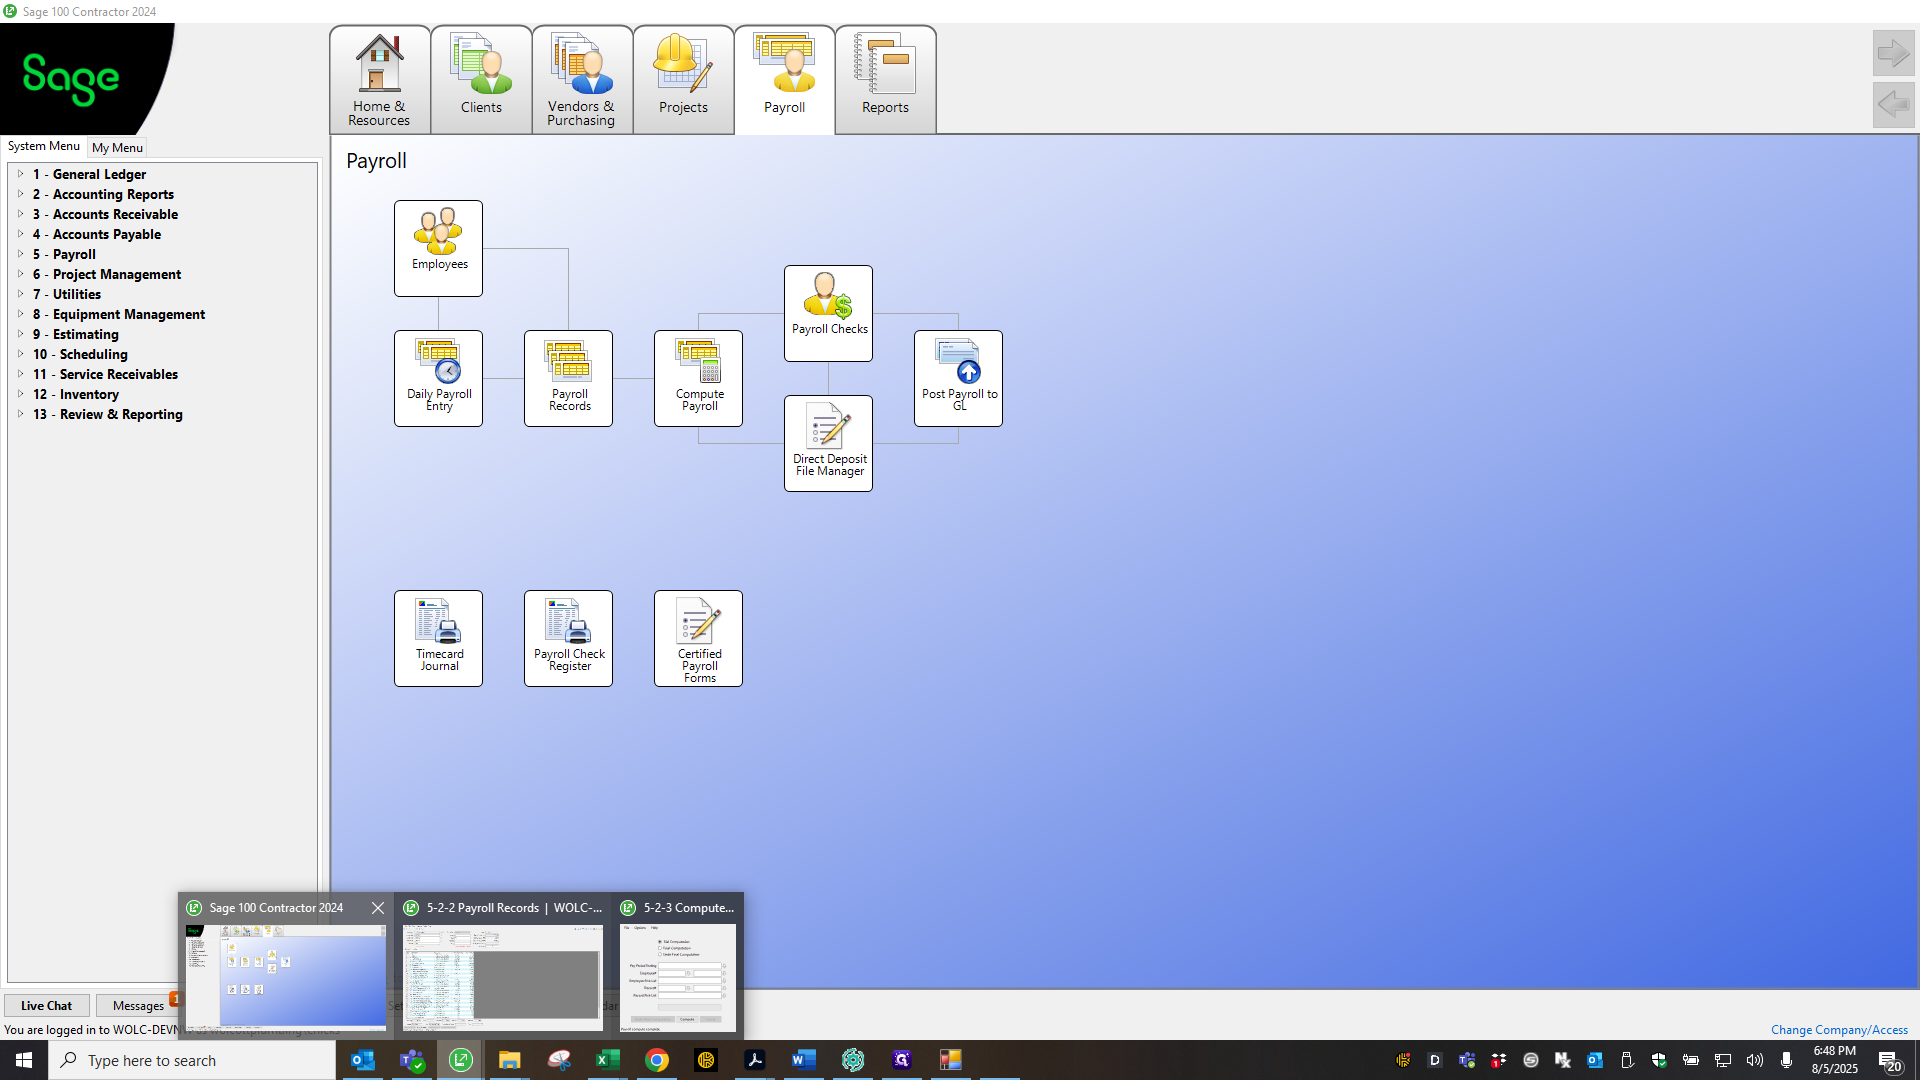Switch to Projects tab
Image resolution: width=1920 pixels, height=1080 pixels.
[684, 80]
